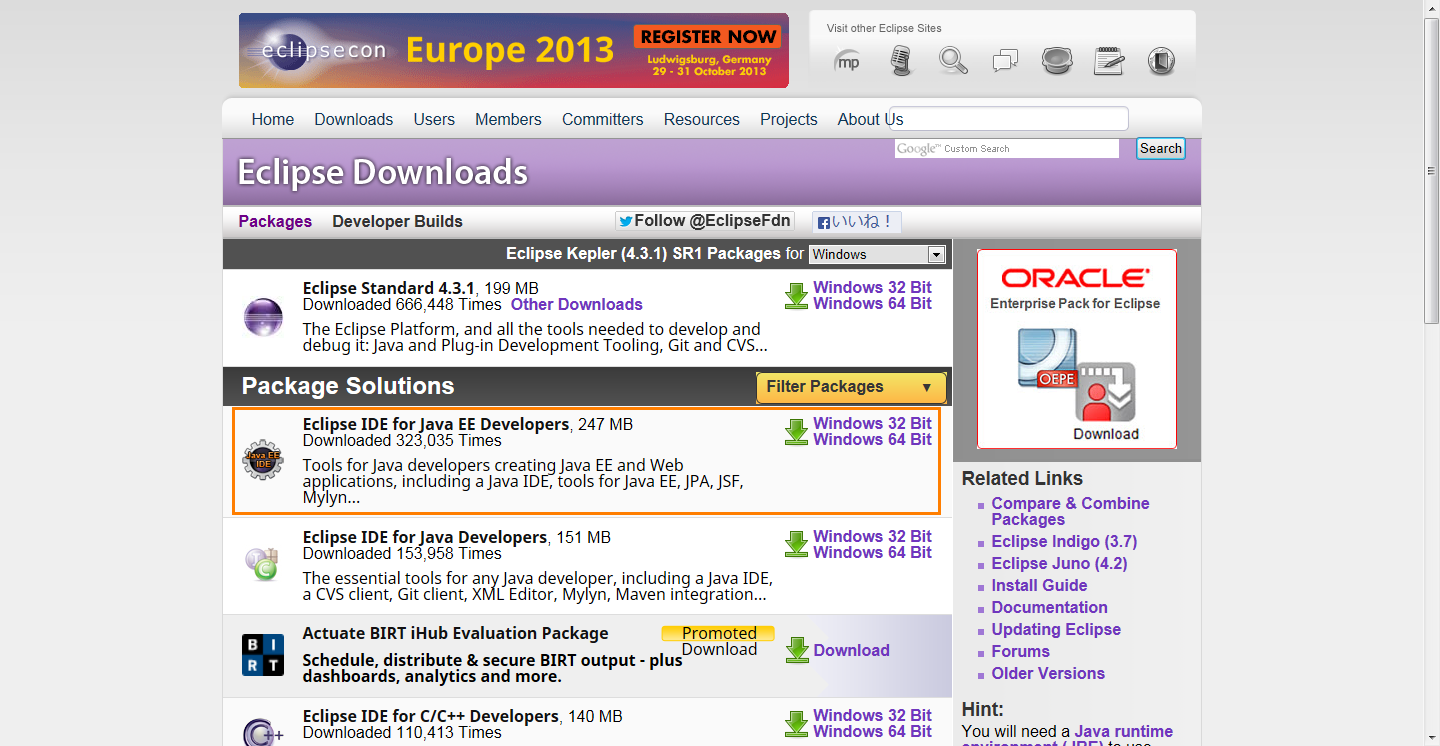The height and width of the screenshot is (746, 1440).
Task: Click green download arrow for Java Developers
Action: [796, 545]
